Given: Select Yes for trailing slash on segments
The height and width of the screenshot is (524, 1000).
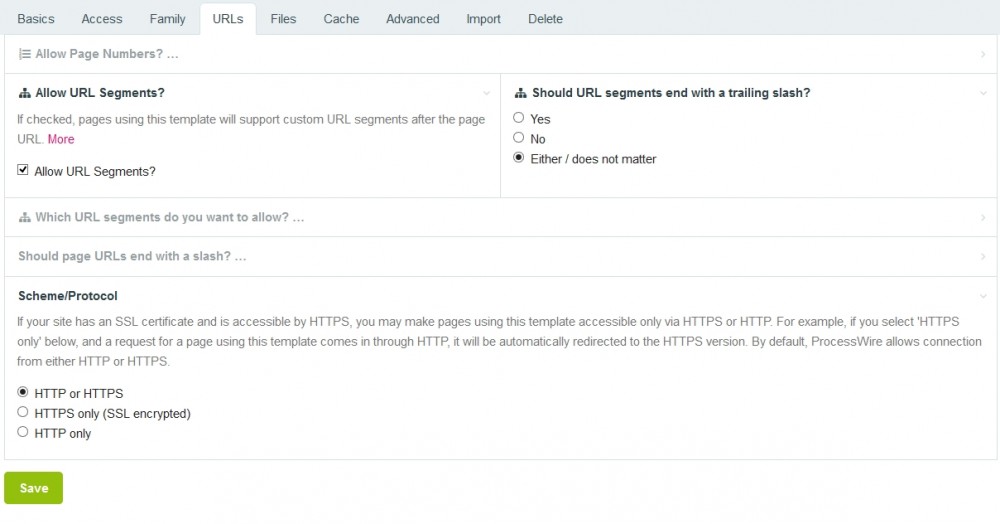Looking at the screenshot, I should tap(519, 118).
